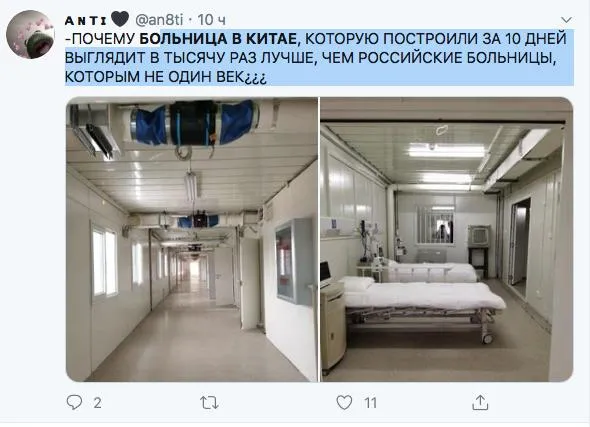Image resolution: width=590 pixels, height=427 pixels.
Task: Click the reply speech bubble icon
Action: coord(74,402)
